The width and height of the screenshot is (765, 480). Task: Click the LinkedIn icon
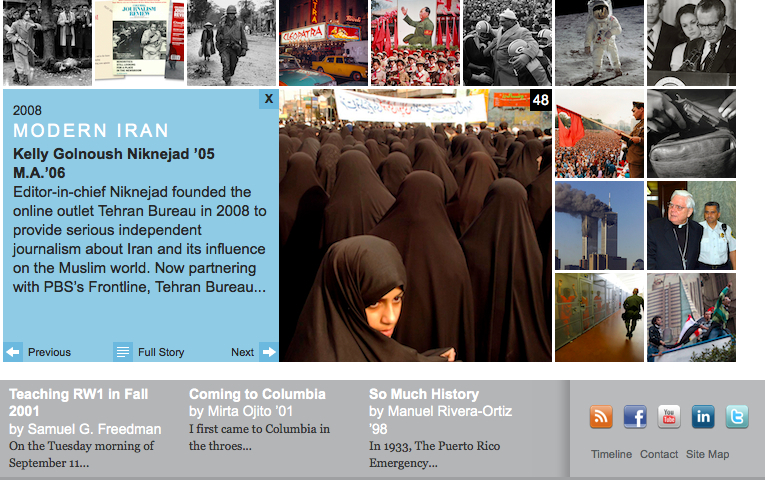pyautogui.click(x=703, y=417)
